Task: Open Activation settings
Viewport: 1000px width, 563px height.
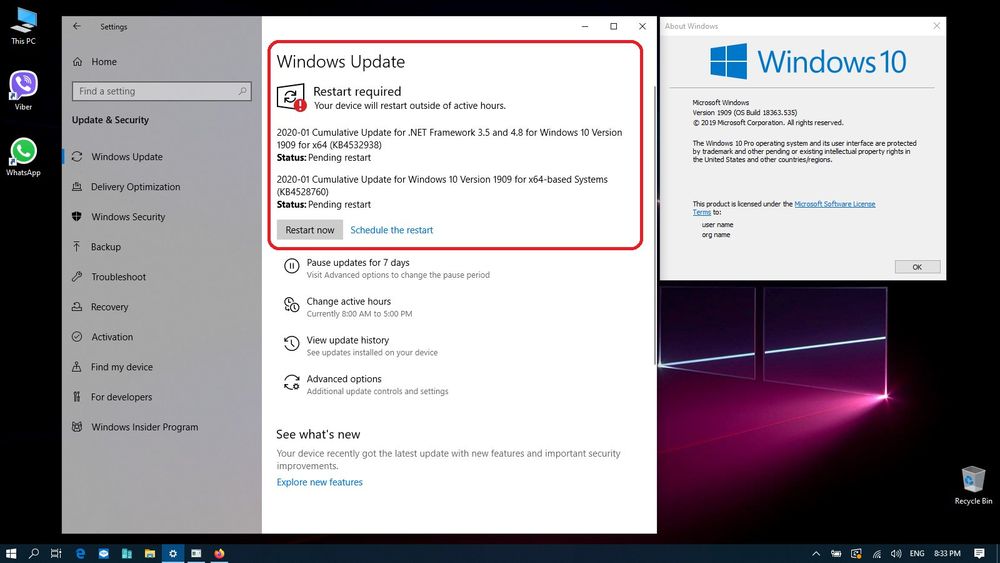Action: point(112,337)
